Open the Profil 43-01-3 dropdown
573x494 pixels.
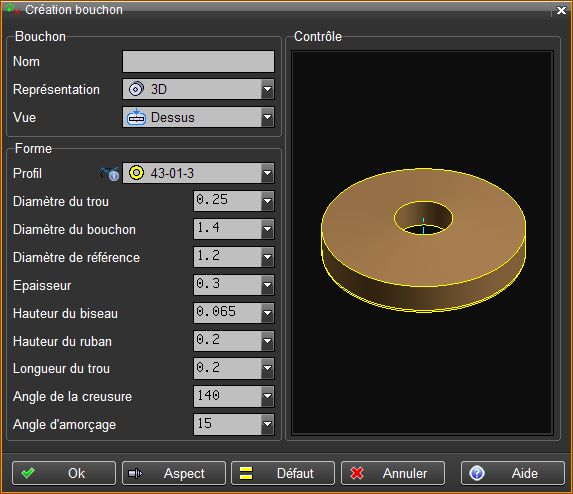(268, 173)
